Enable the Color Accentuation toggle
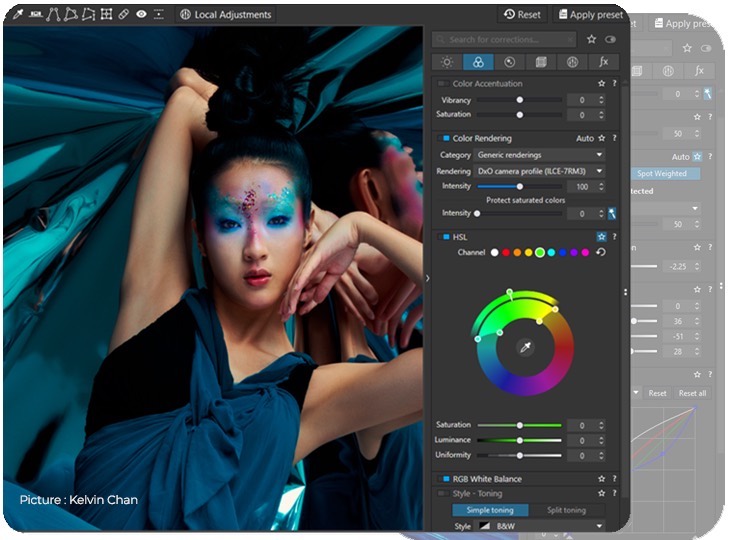 click(x=443, y=84)
